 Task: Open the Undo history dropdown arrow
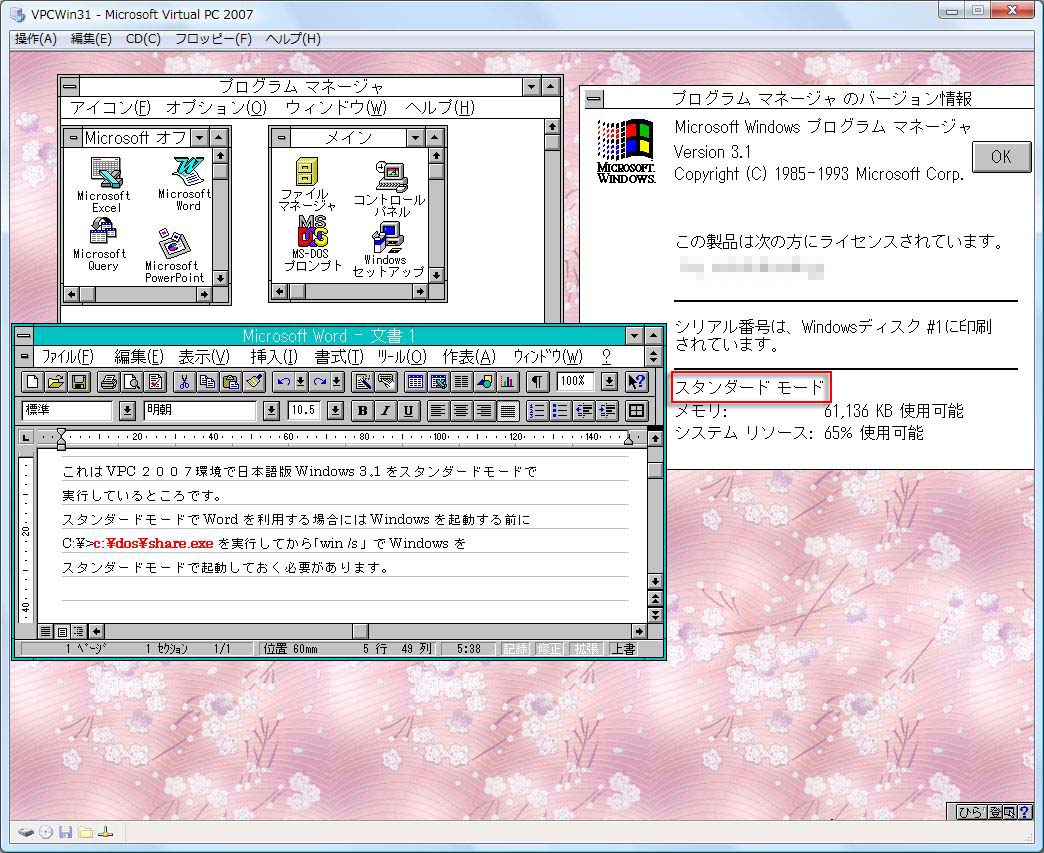point(301,382)
